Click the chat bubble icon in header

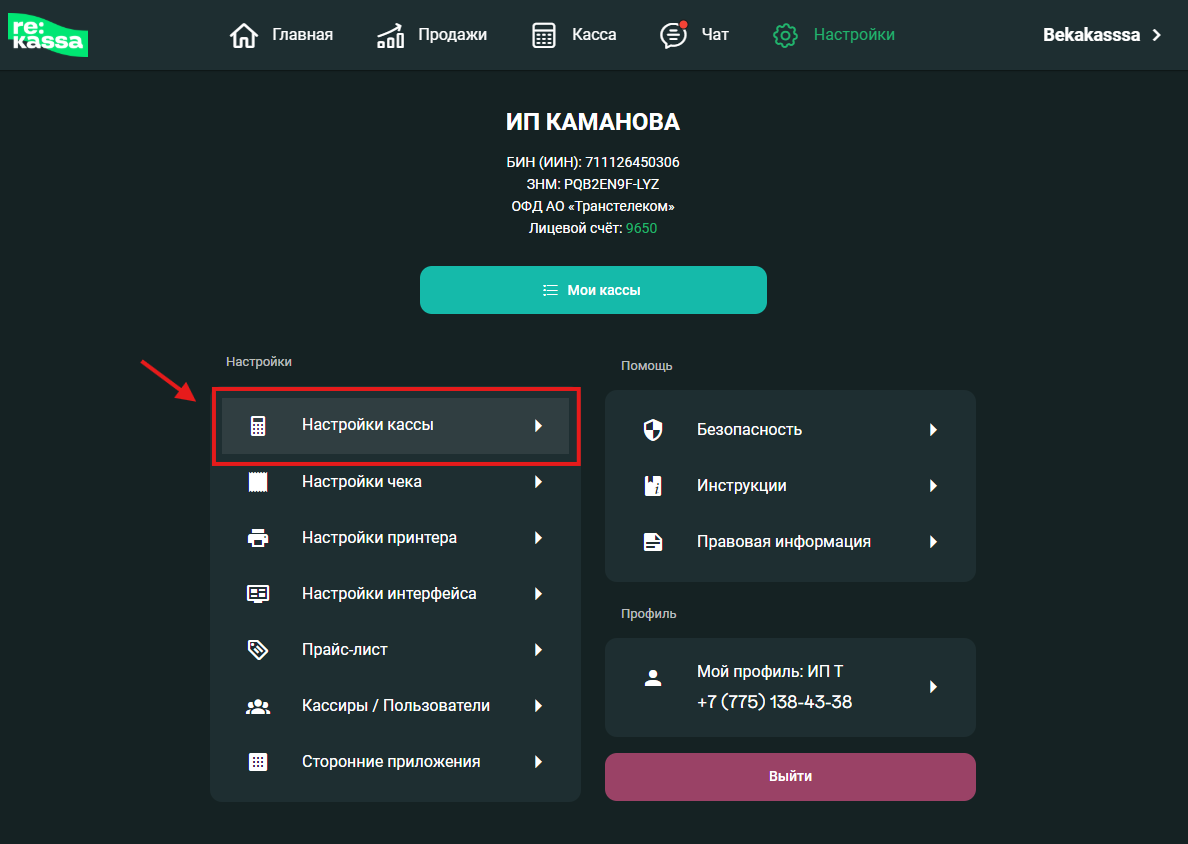pos(674,36)
